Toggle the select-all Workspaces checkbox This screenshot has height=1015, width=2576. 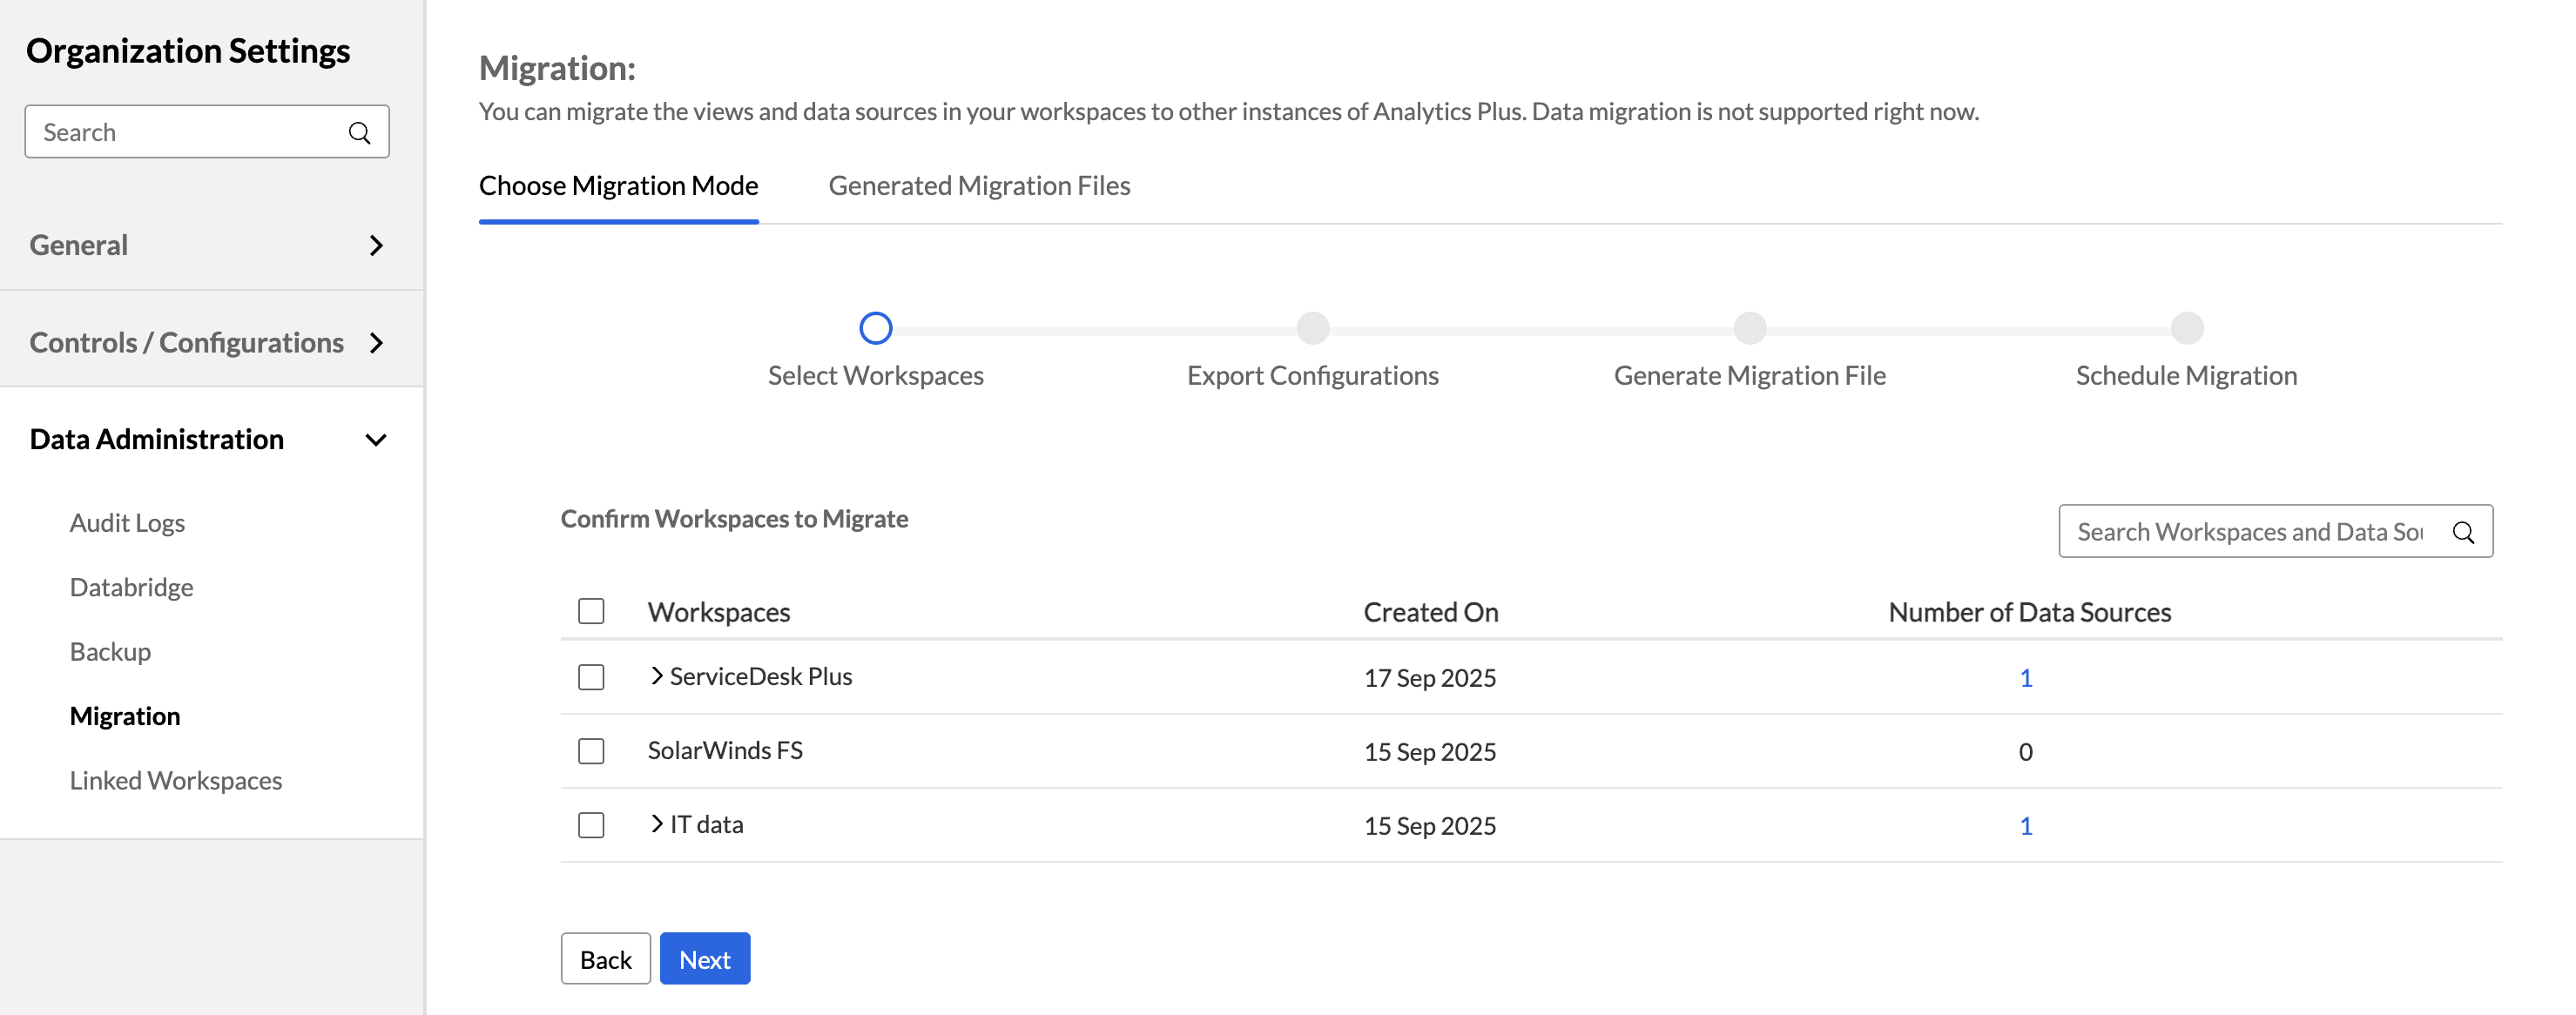point(591,611)
